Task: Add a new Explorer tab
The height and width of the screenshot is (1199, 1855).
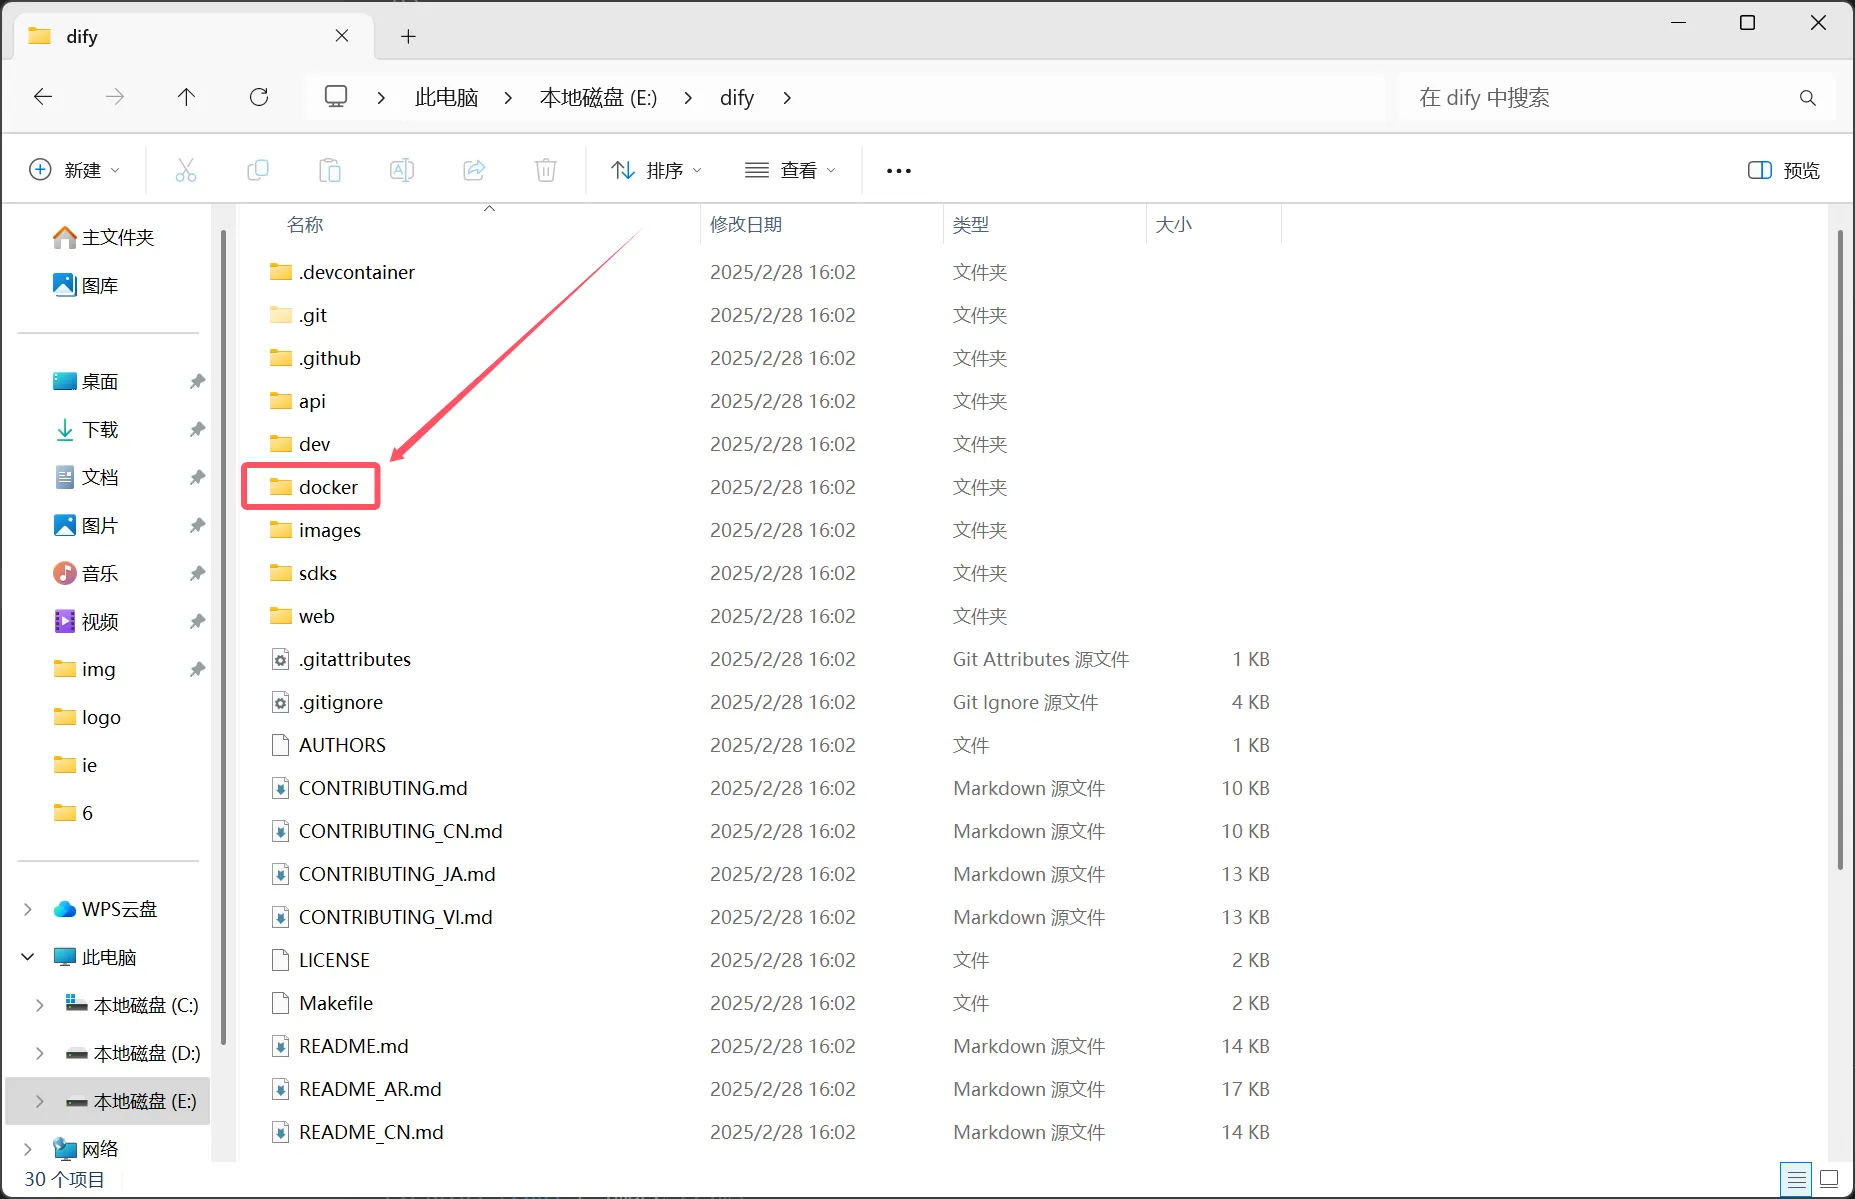Action: point(408,36)
